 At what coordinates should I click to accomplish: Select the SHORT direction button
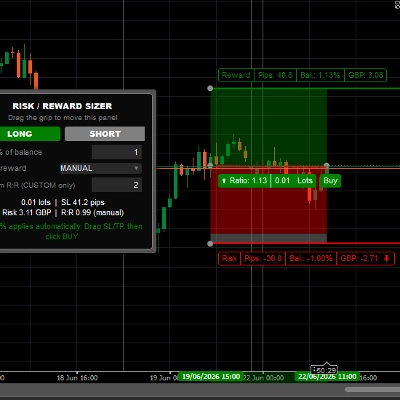pyautogui.click(x=105, y=134)
